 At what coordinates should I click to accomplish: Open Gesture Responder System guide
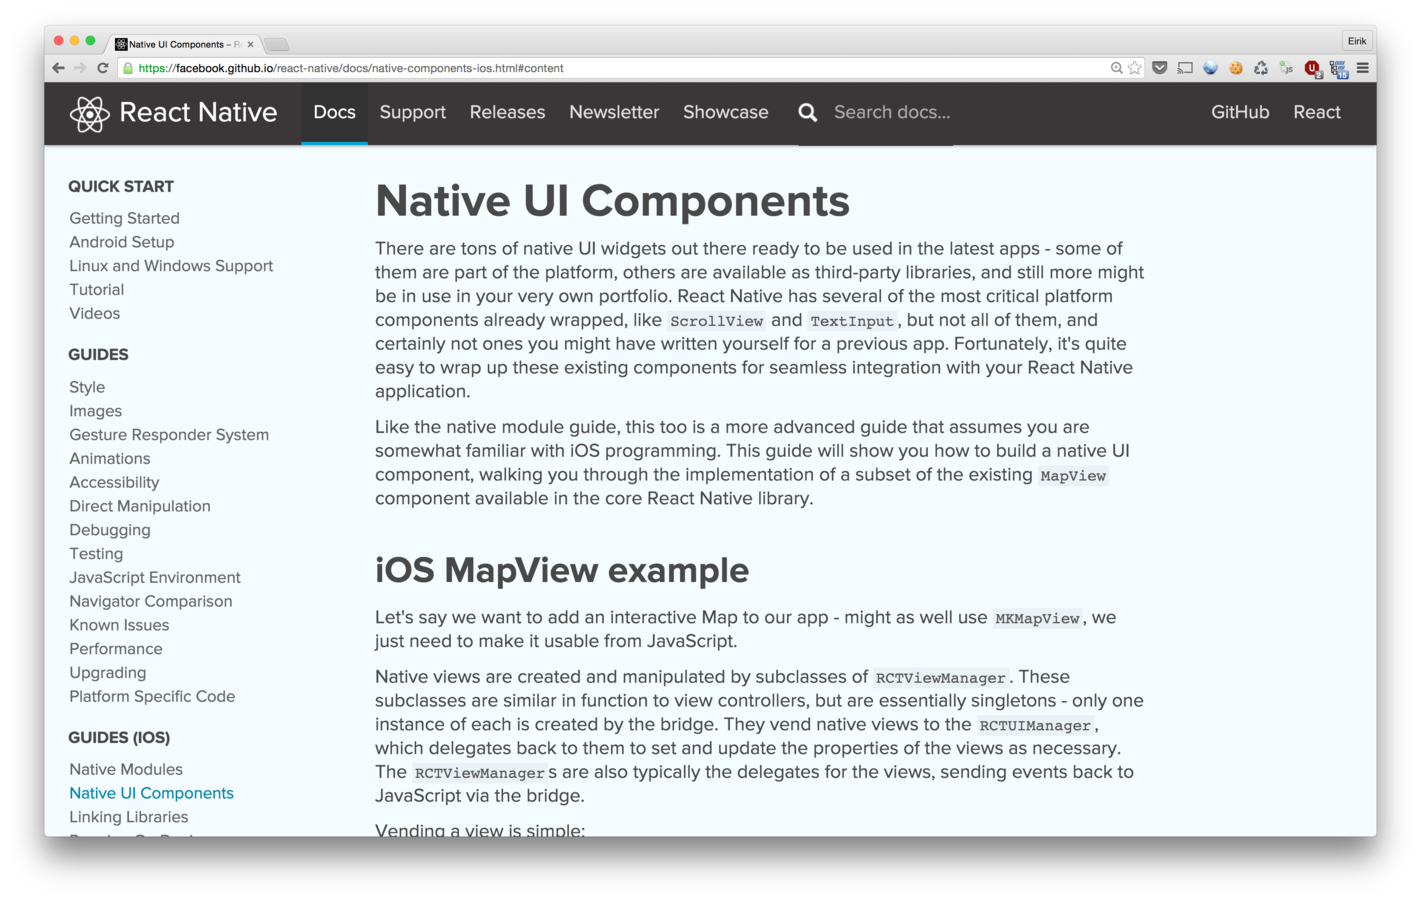tap(169, 435)
